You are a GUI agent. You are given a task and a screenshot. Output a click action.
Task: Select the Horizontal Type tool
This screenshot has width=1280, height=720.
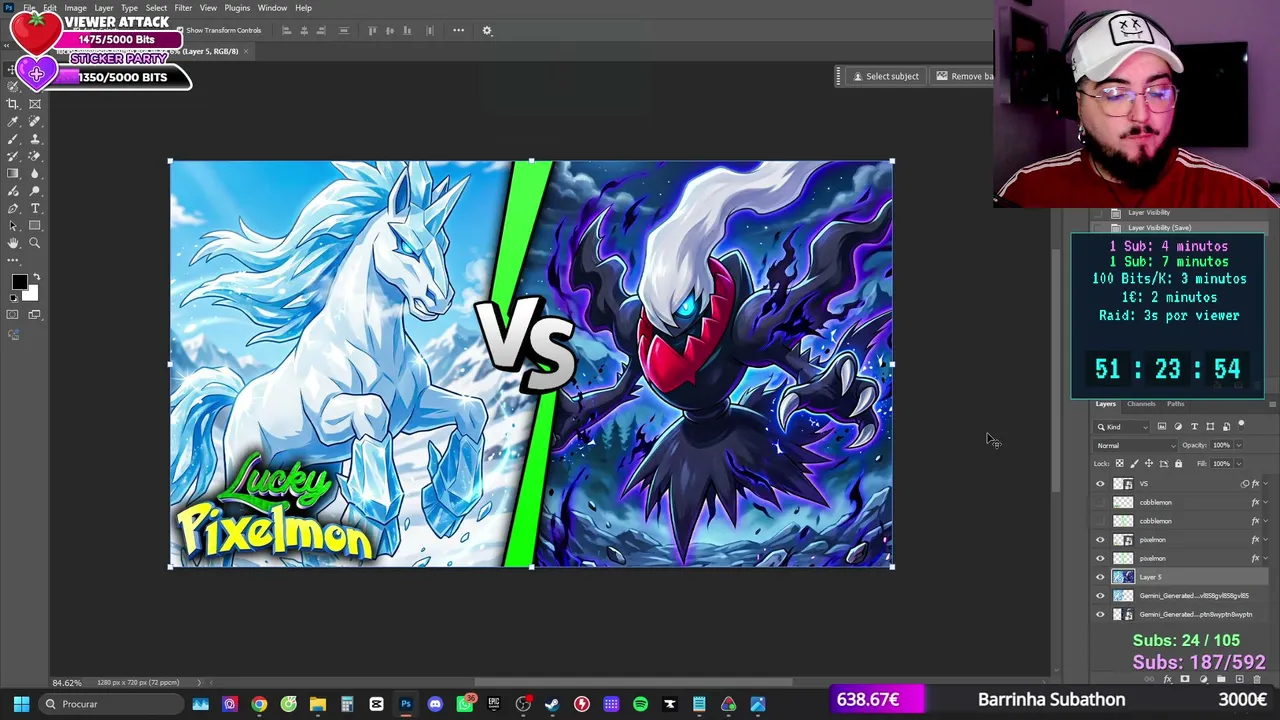pyautogui.click(x=35, y=208)
